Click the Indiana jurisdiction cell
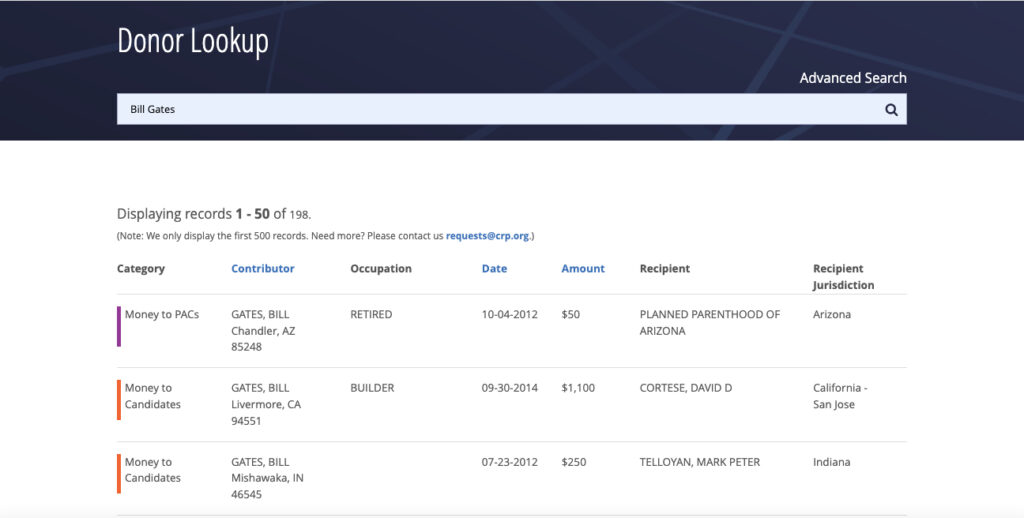The width and height of the screenshot is (1024, 518). [x=831, y=462]
